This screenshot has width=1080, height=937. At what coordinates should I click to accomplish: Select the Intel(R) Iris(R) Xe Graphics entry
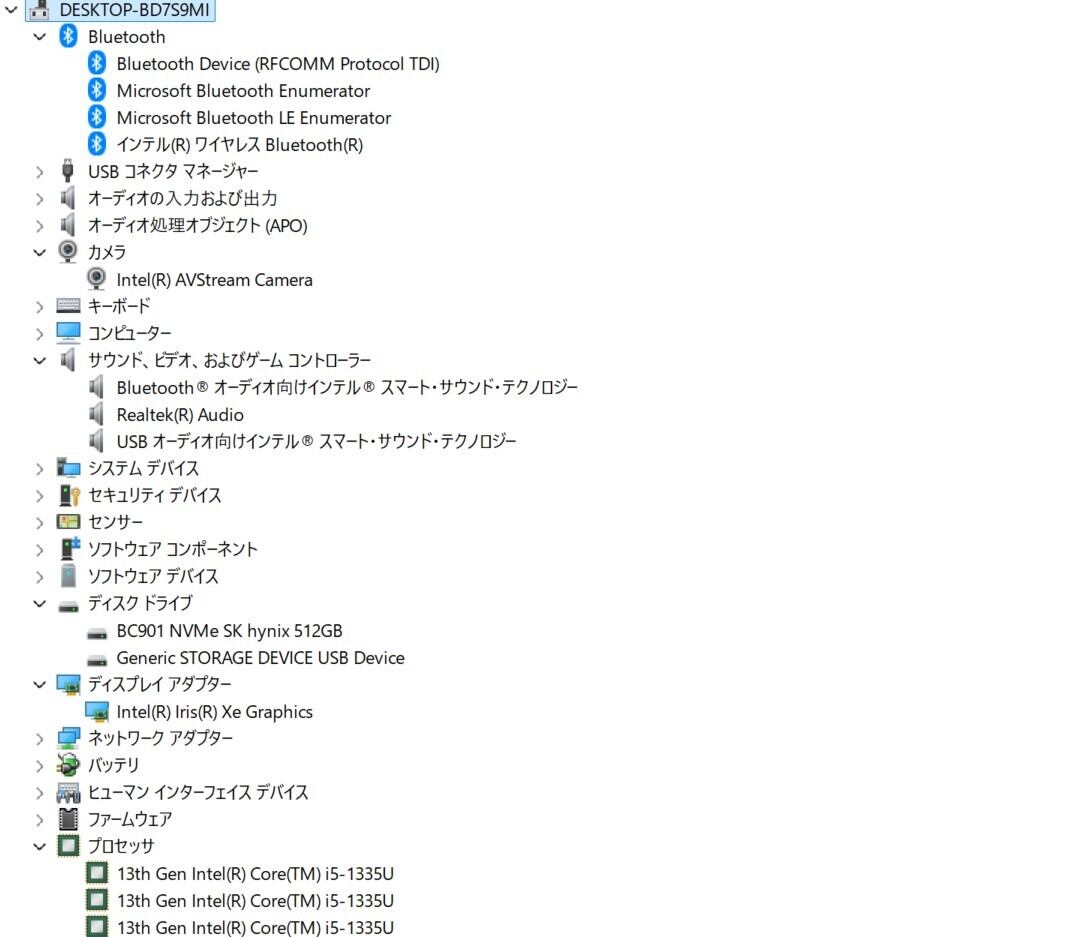click(x=214, y=712)
